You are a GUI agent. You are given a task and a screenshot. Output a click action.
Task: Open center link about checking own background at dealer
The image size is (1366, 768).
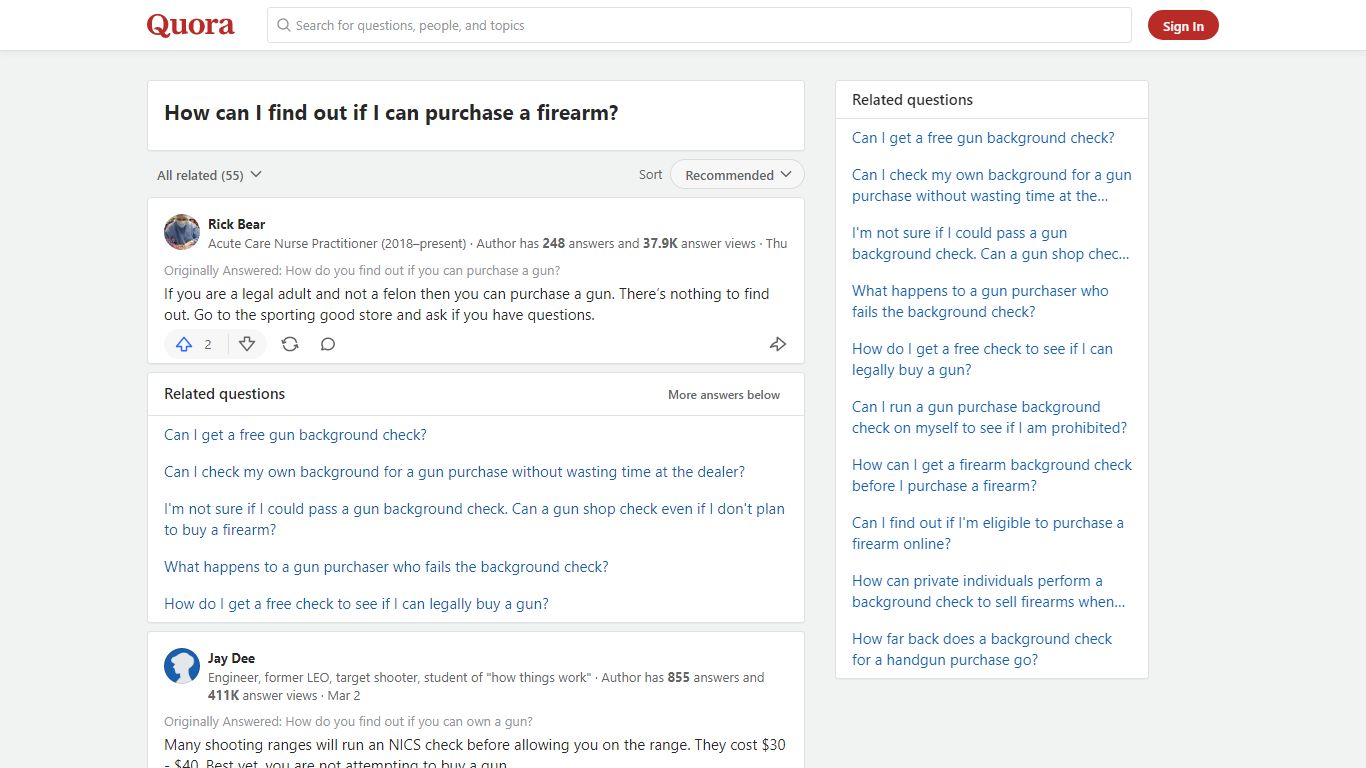point(454,472)
